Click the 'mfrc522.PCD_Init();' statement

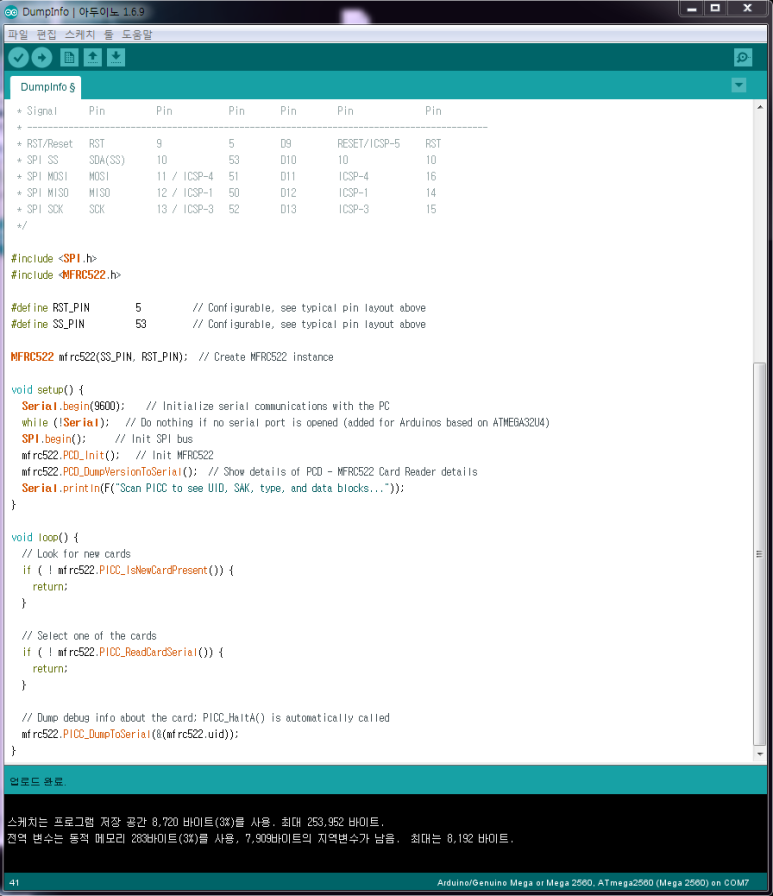pos(70,455)
